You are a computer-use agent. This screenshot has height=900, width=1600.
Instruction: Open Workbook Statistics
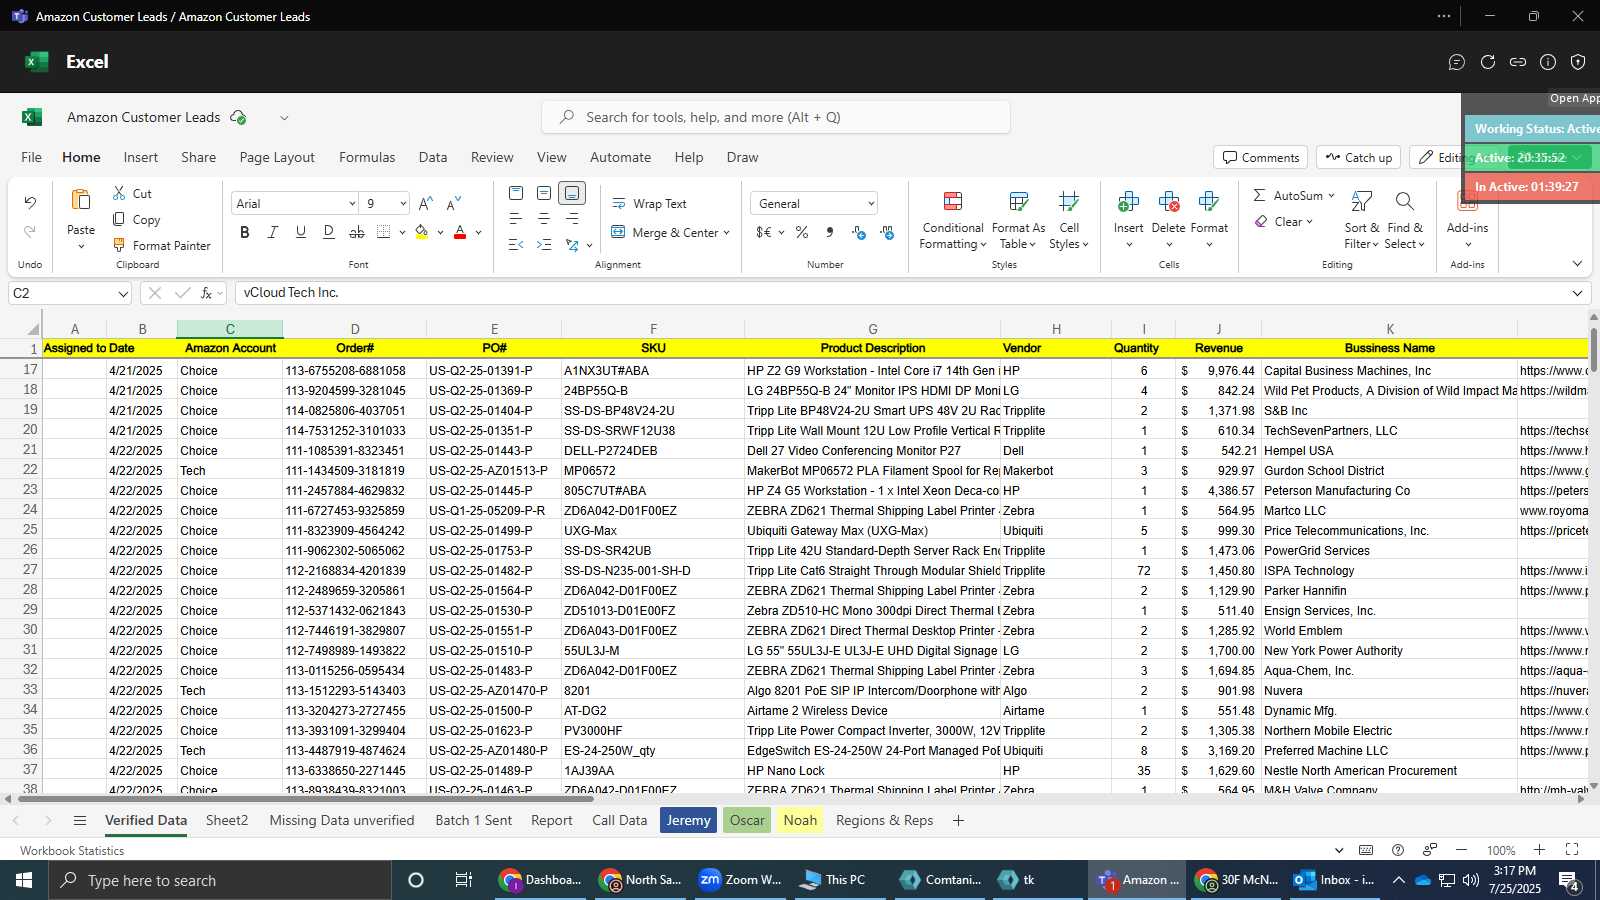point(72,851)
